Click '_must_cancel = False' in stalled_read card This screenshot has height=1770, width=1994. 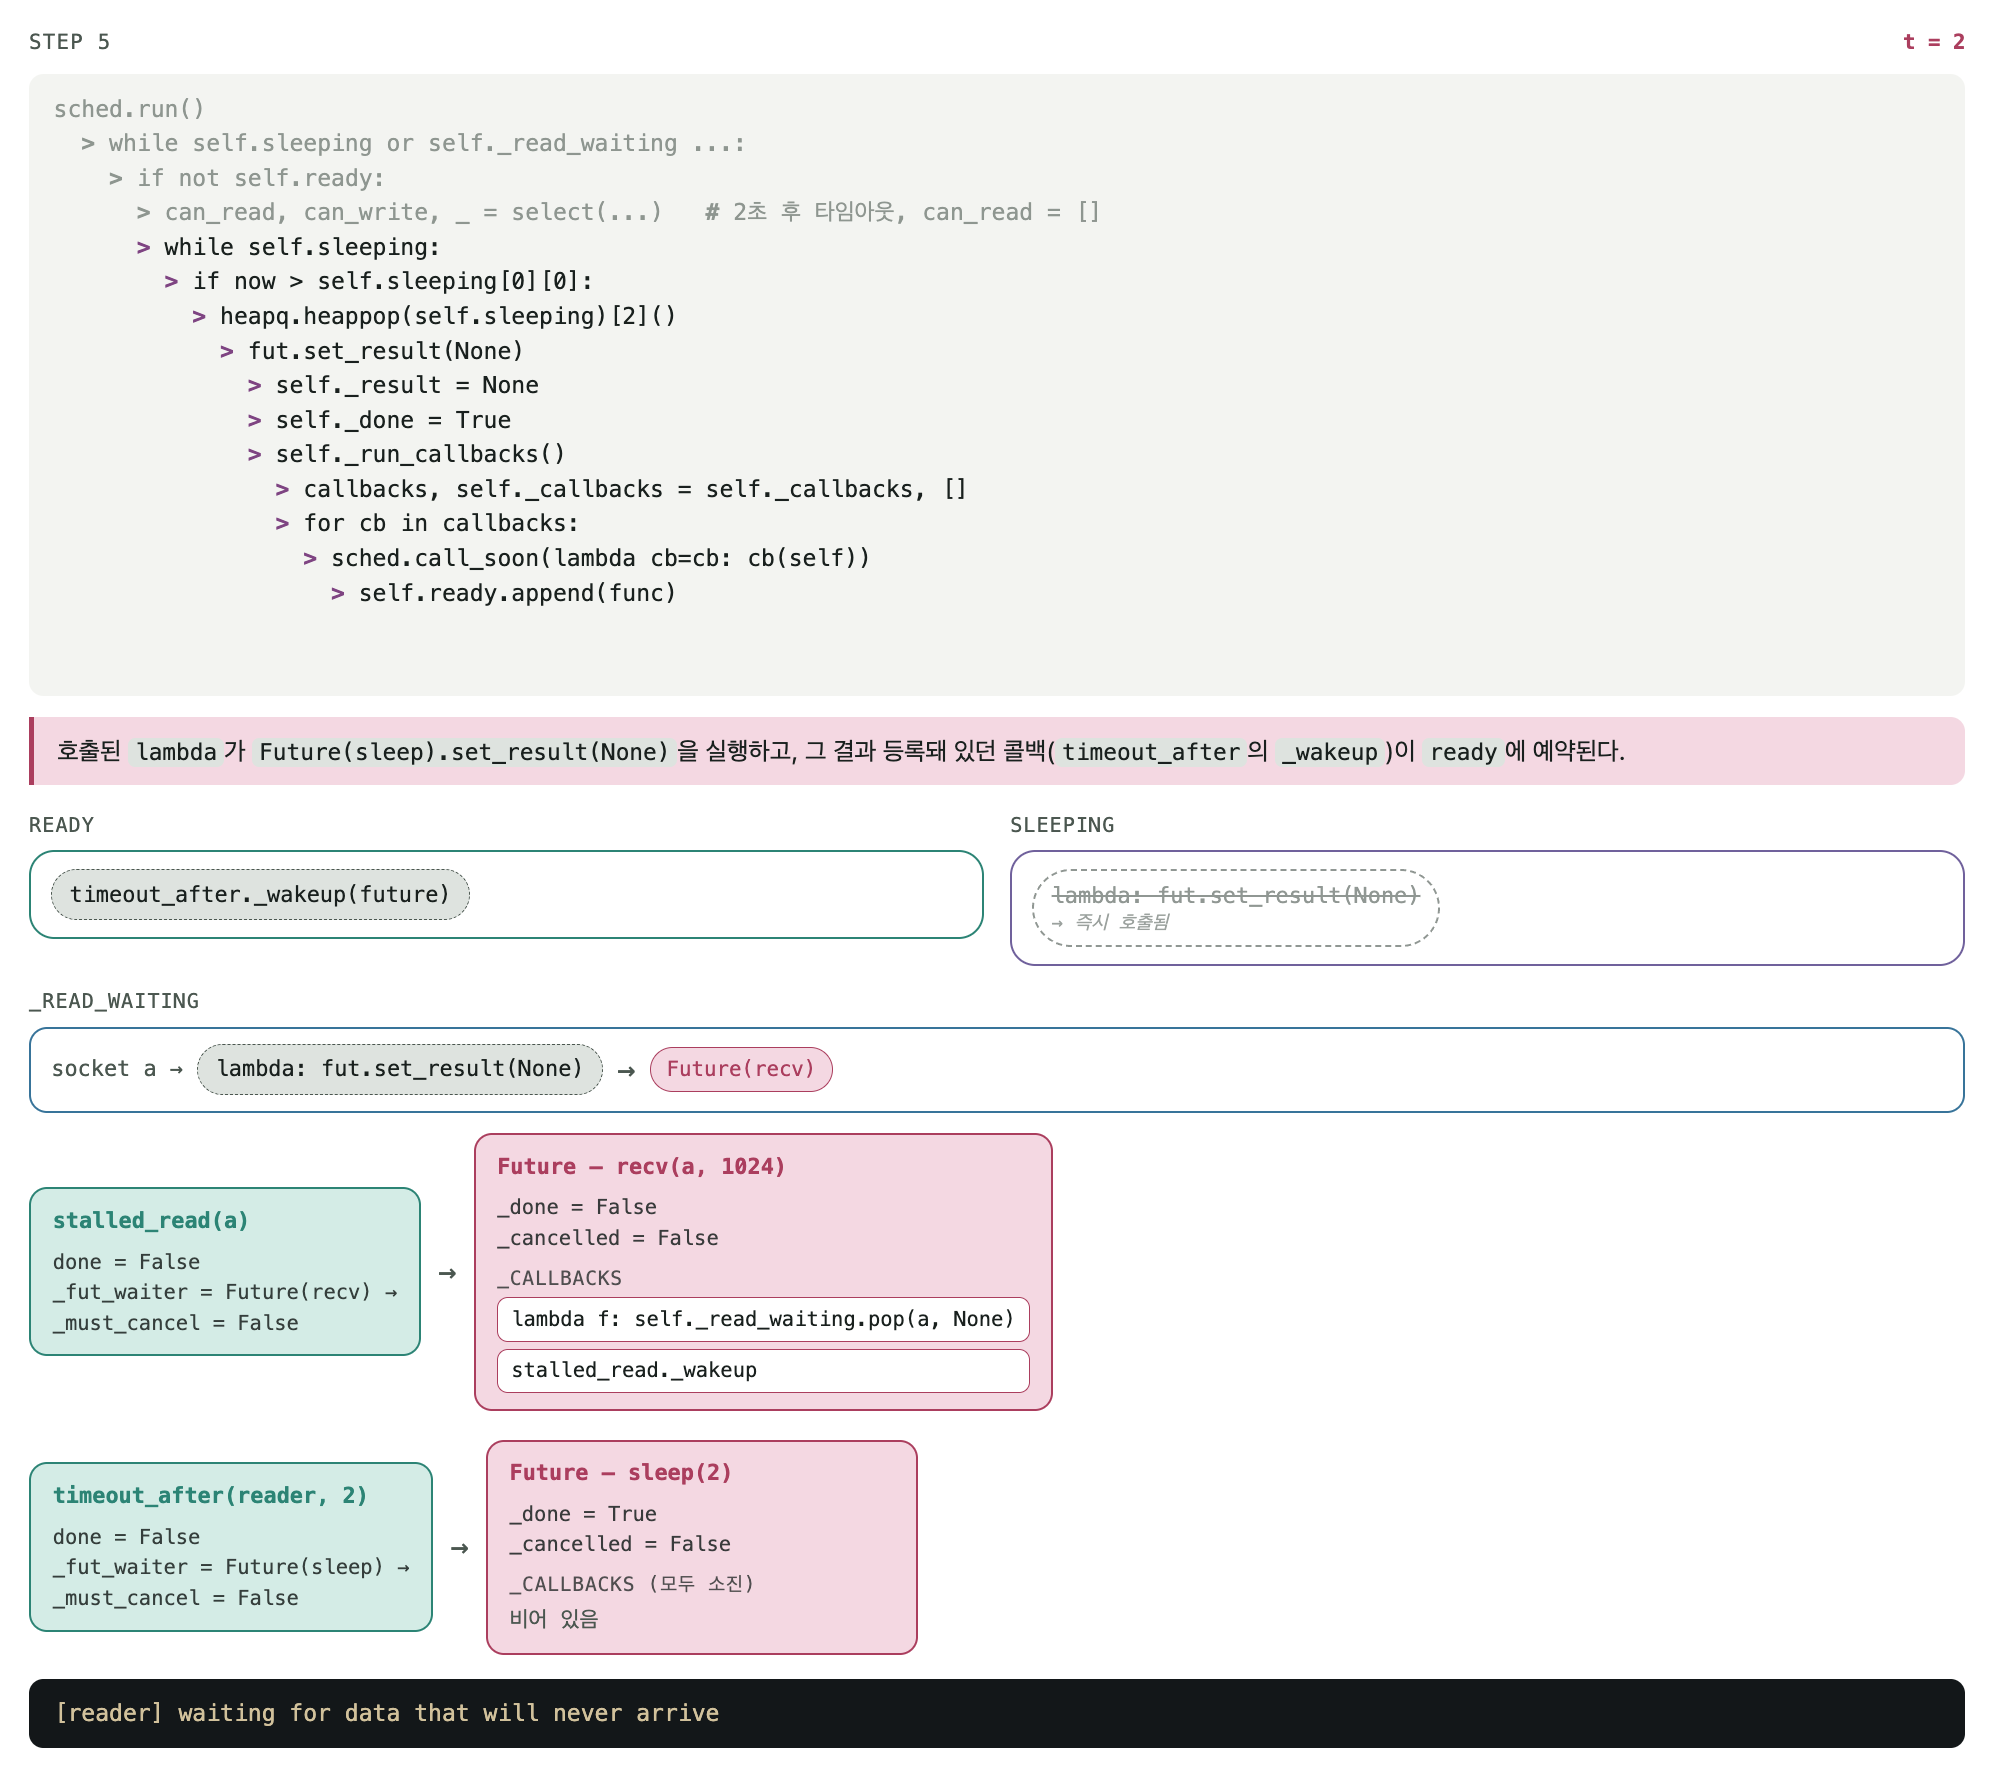pos(176,1323)
